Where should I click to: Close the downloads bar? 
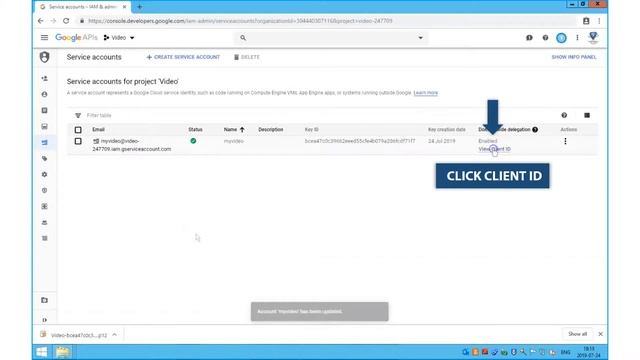[600, 334]
